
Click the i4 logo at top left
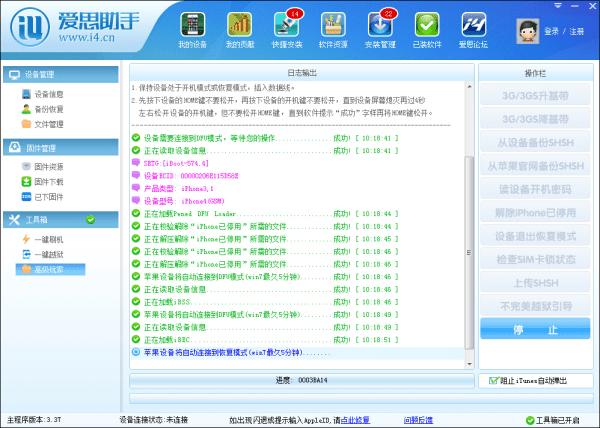[30, 27]
